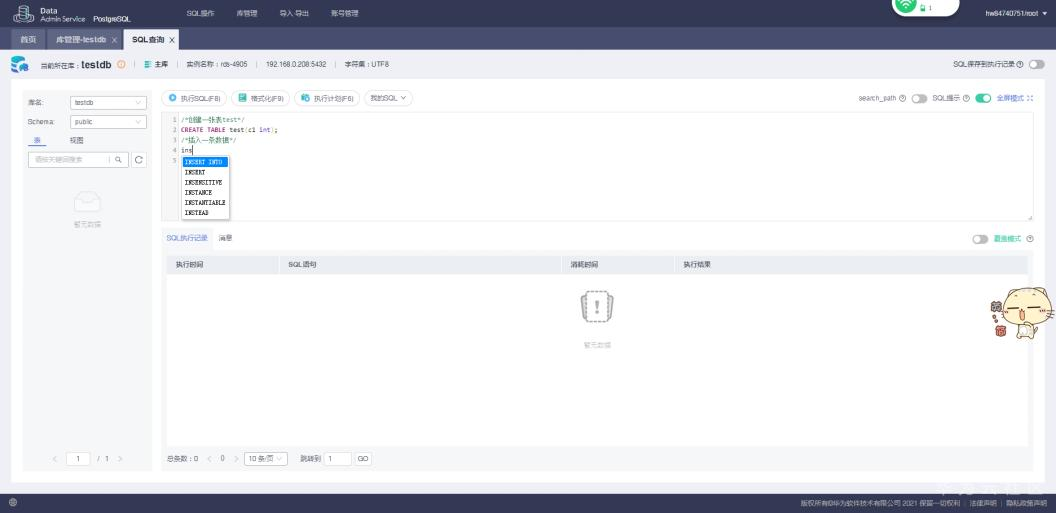
Task: Click 法律声明 link in footer
Action: click(x=983, y=503)
